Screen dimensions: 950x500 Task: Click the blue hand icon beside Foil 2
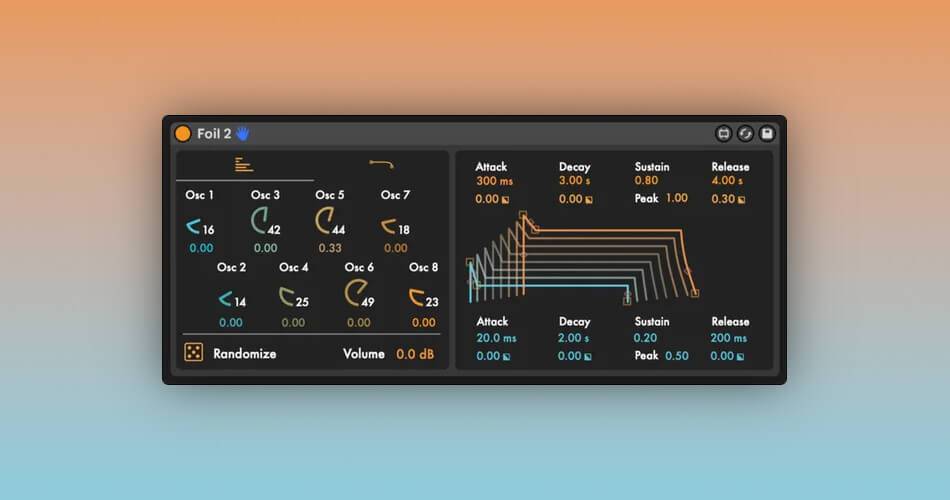242,133
